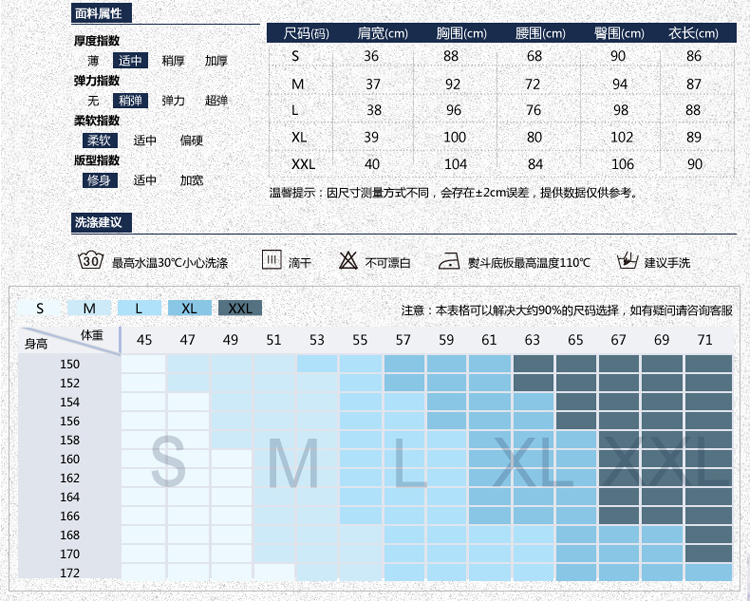750x601 pixels.
Task: Select the 柔软 softness option
Action: tap(98, 141)
